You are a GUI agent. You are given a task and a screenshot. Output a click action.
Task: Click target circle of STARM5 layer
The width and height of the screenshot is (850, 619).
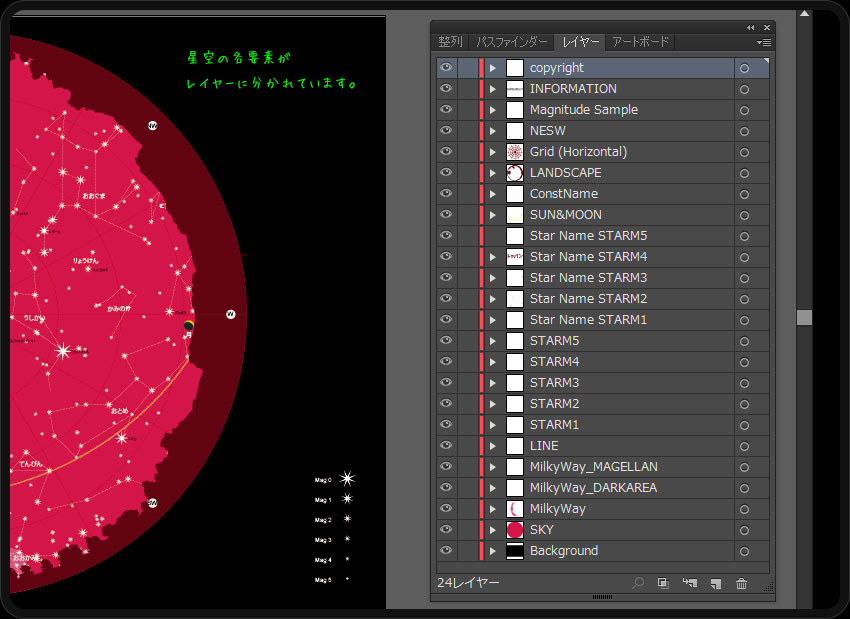pyautogui.click(x=744, y=341)
